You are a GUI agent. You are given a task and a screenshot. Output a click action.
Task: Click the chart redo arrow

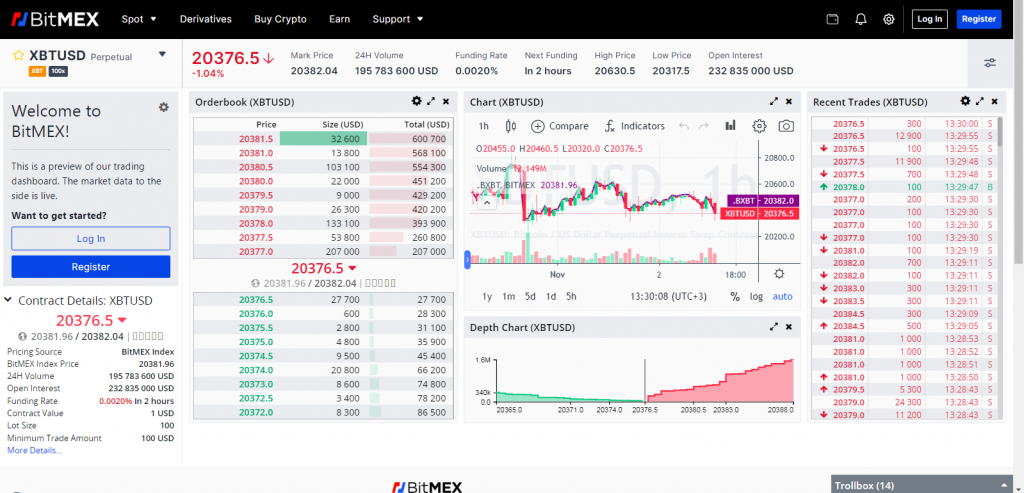click(703, 126)
